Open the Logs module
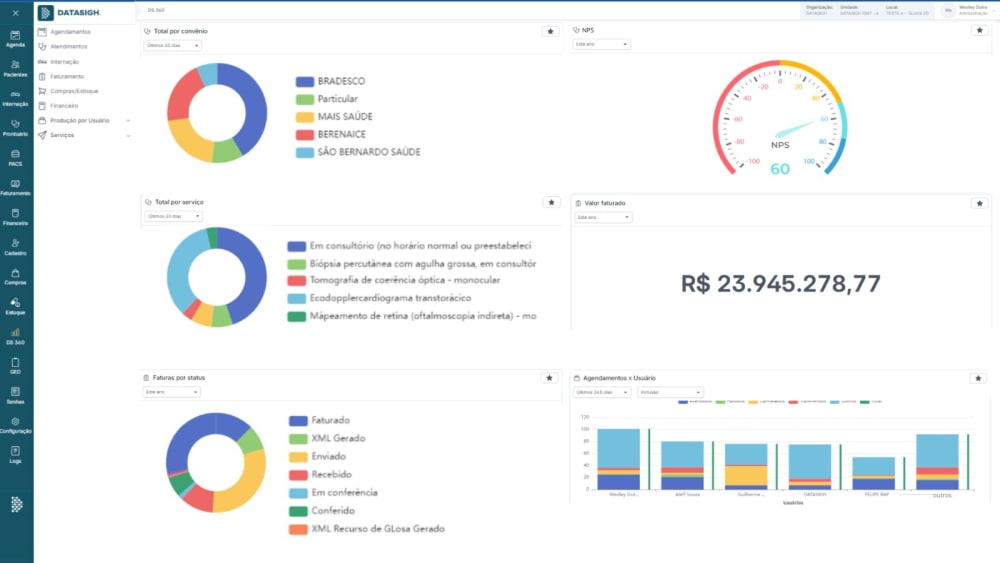Image resolution: width=1000 pixels, height=563 pixels. (15, 455)
